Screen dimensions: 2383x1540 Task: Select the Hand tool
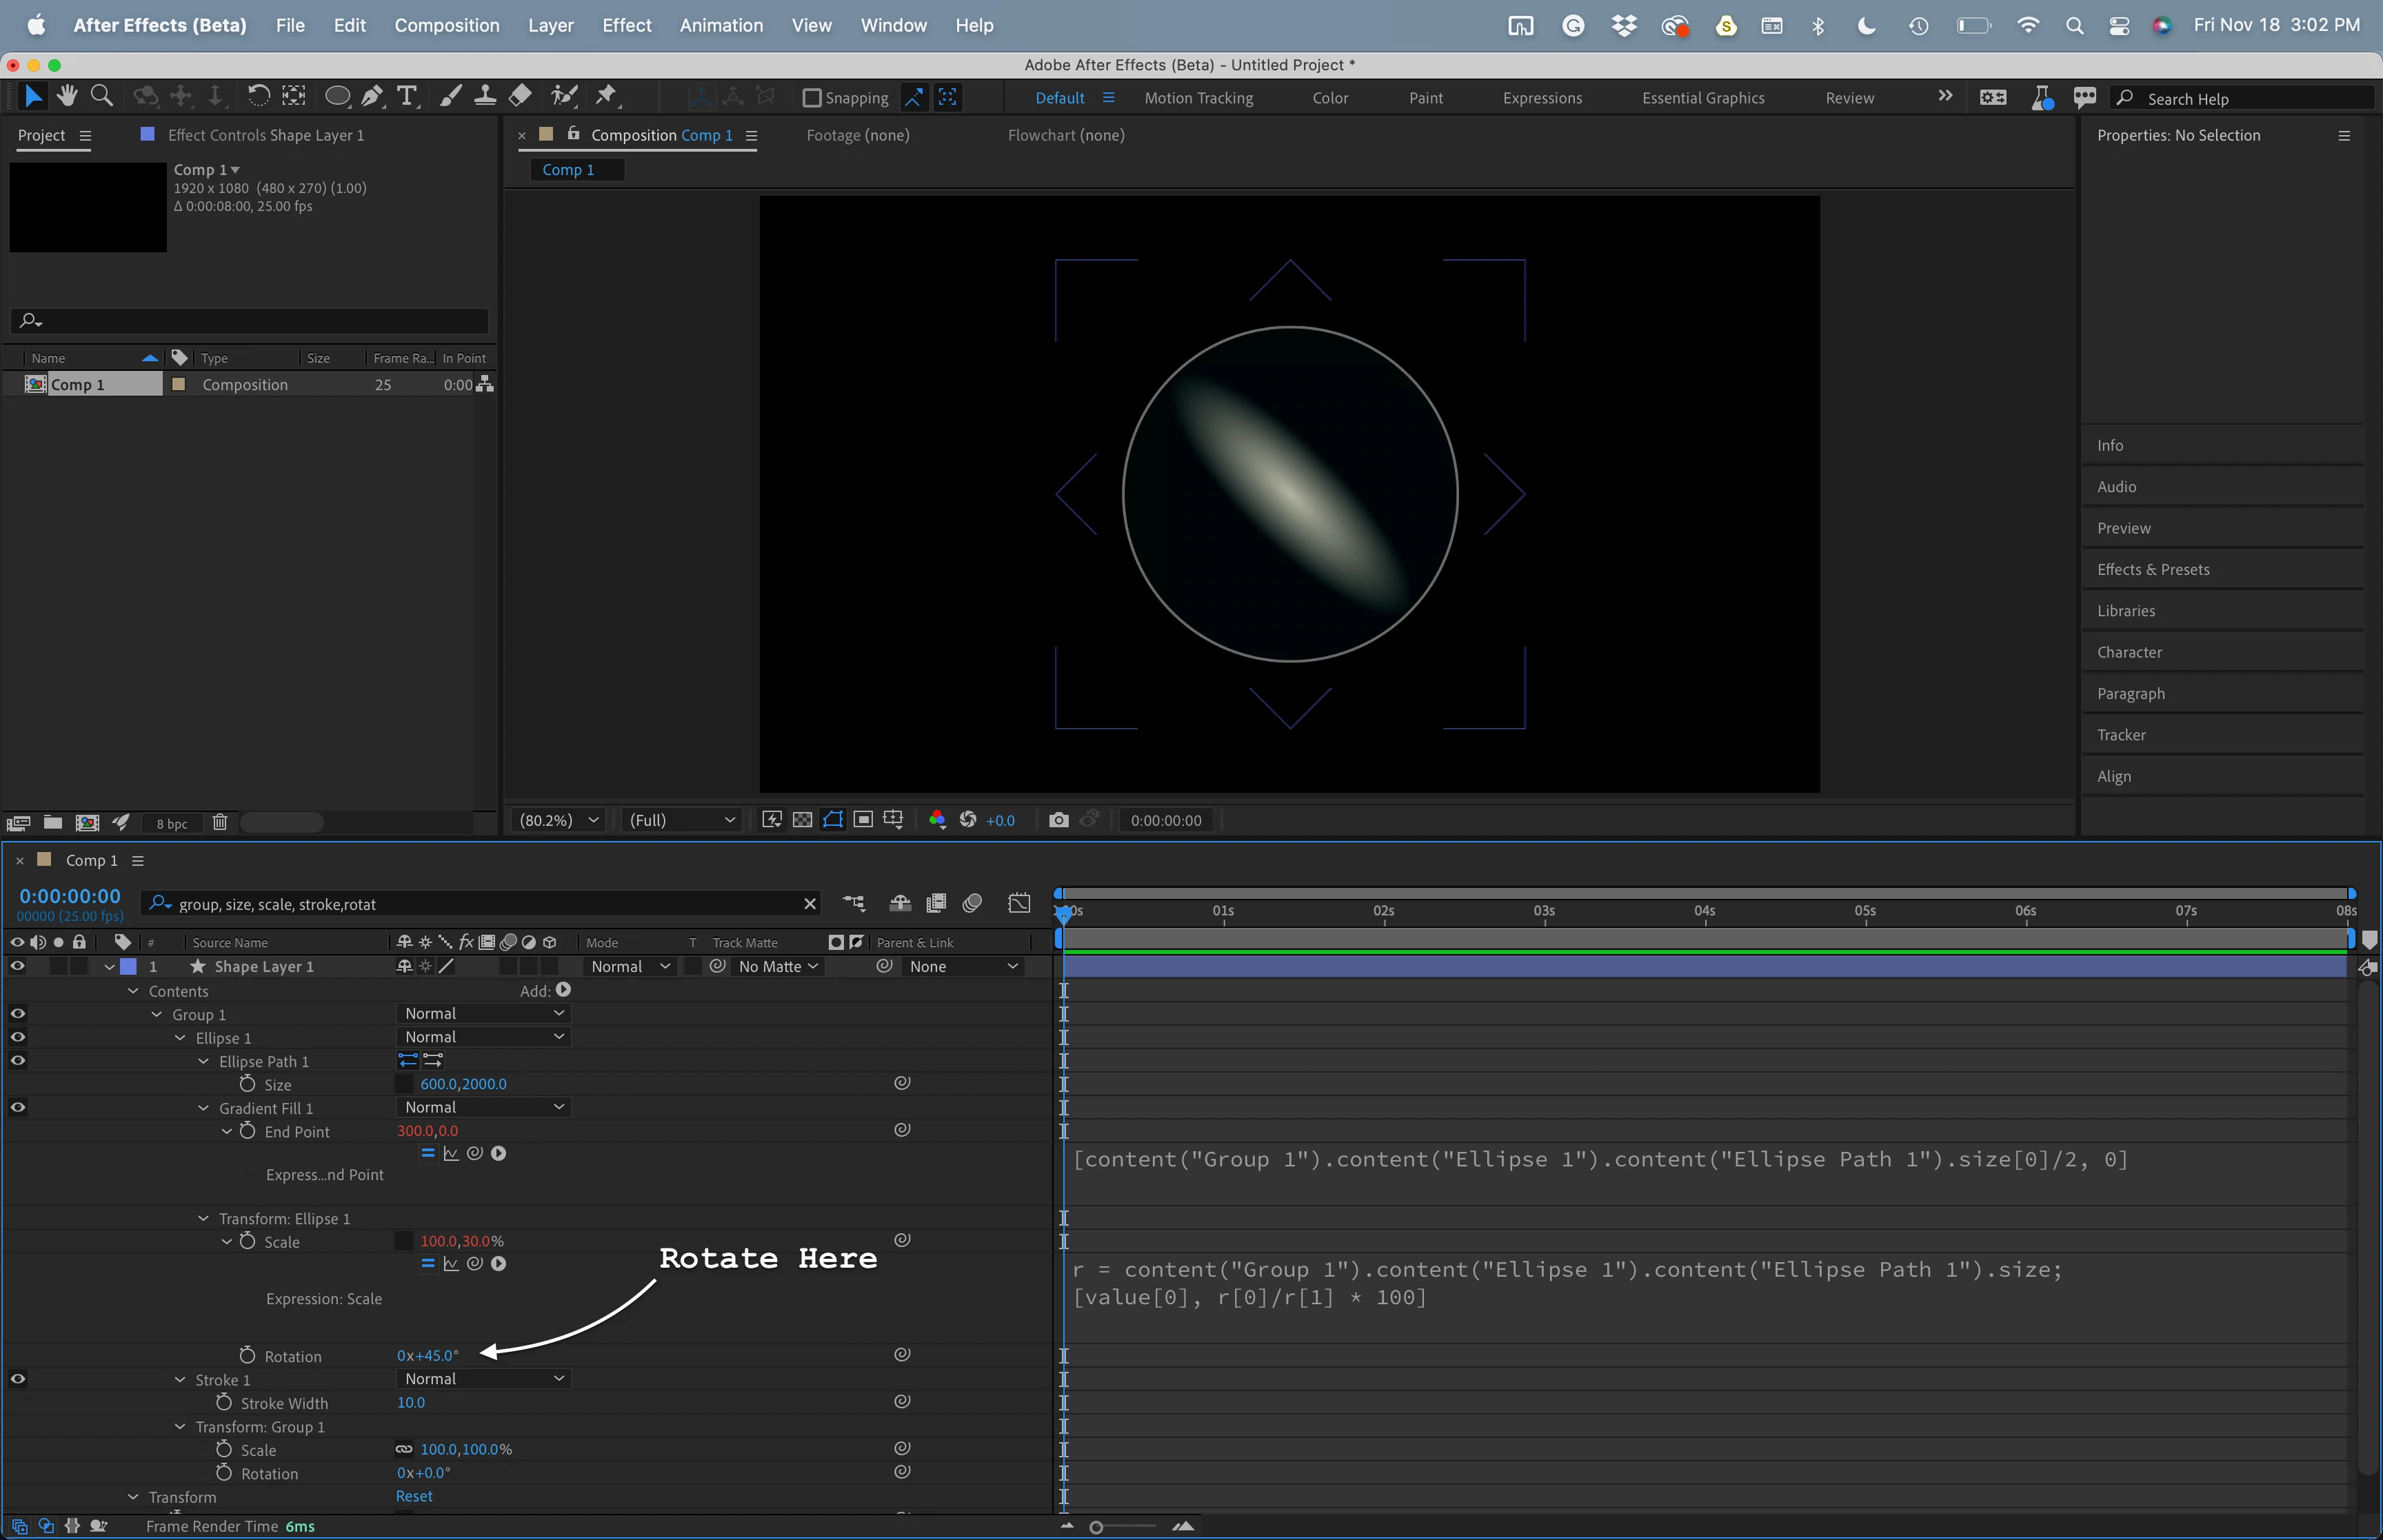pyautogui.click(x=67, y=96)
